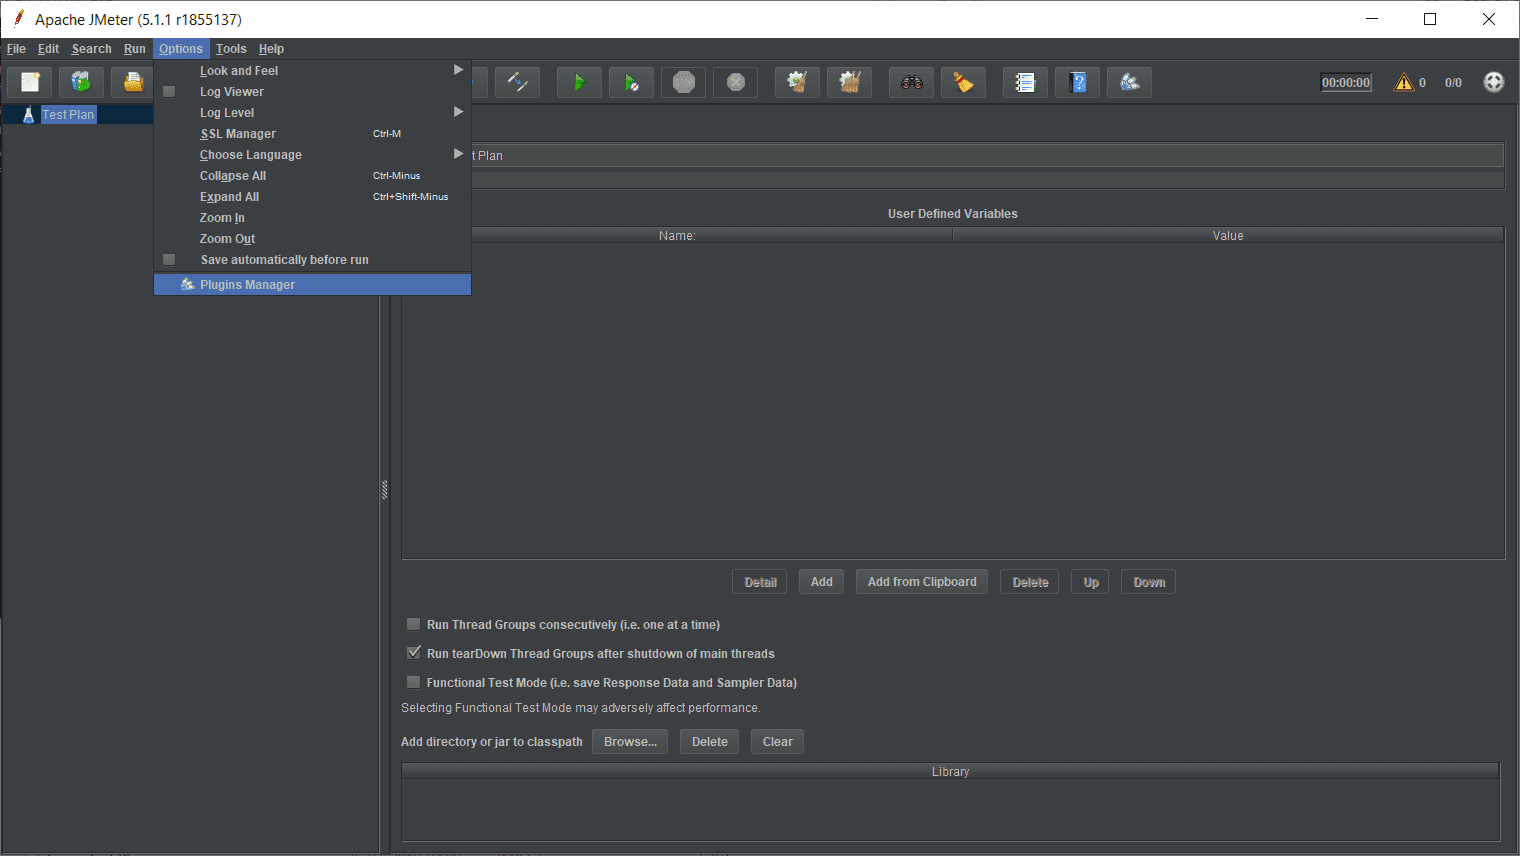
Task: Click Browse... for classpath
Action: (x=630, y=742)
